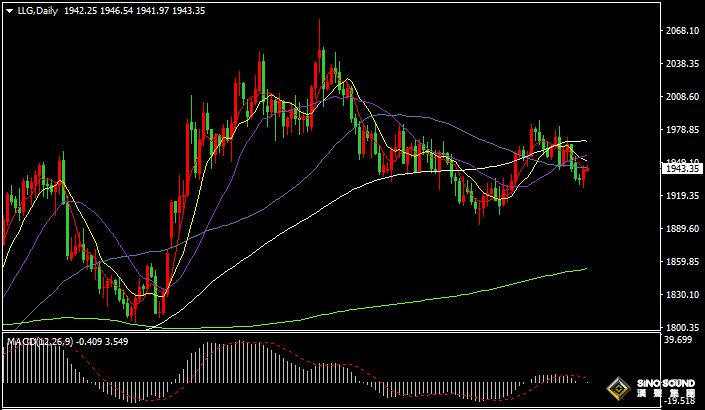Click the 1830.10 price axis label
705x410 pixels.
(682, 295)
